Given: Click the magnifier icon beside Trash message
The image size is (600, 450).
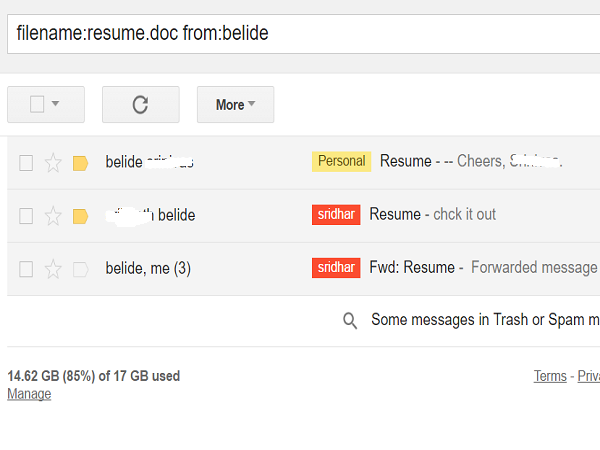Looking at the screenshot, I should [350, 320].
